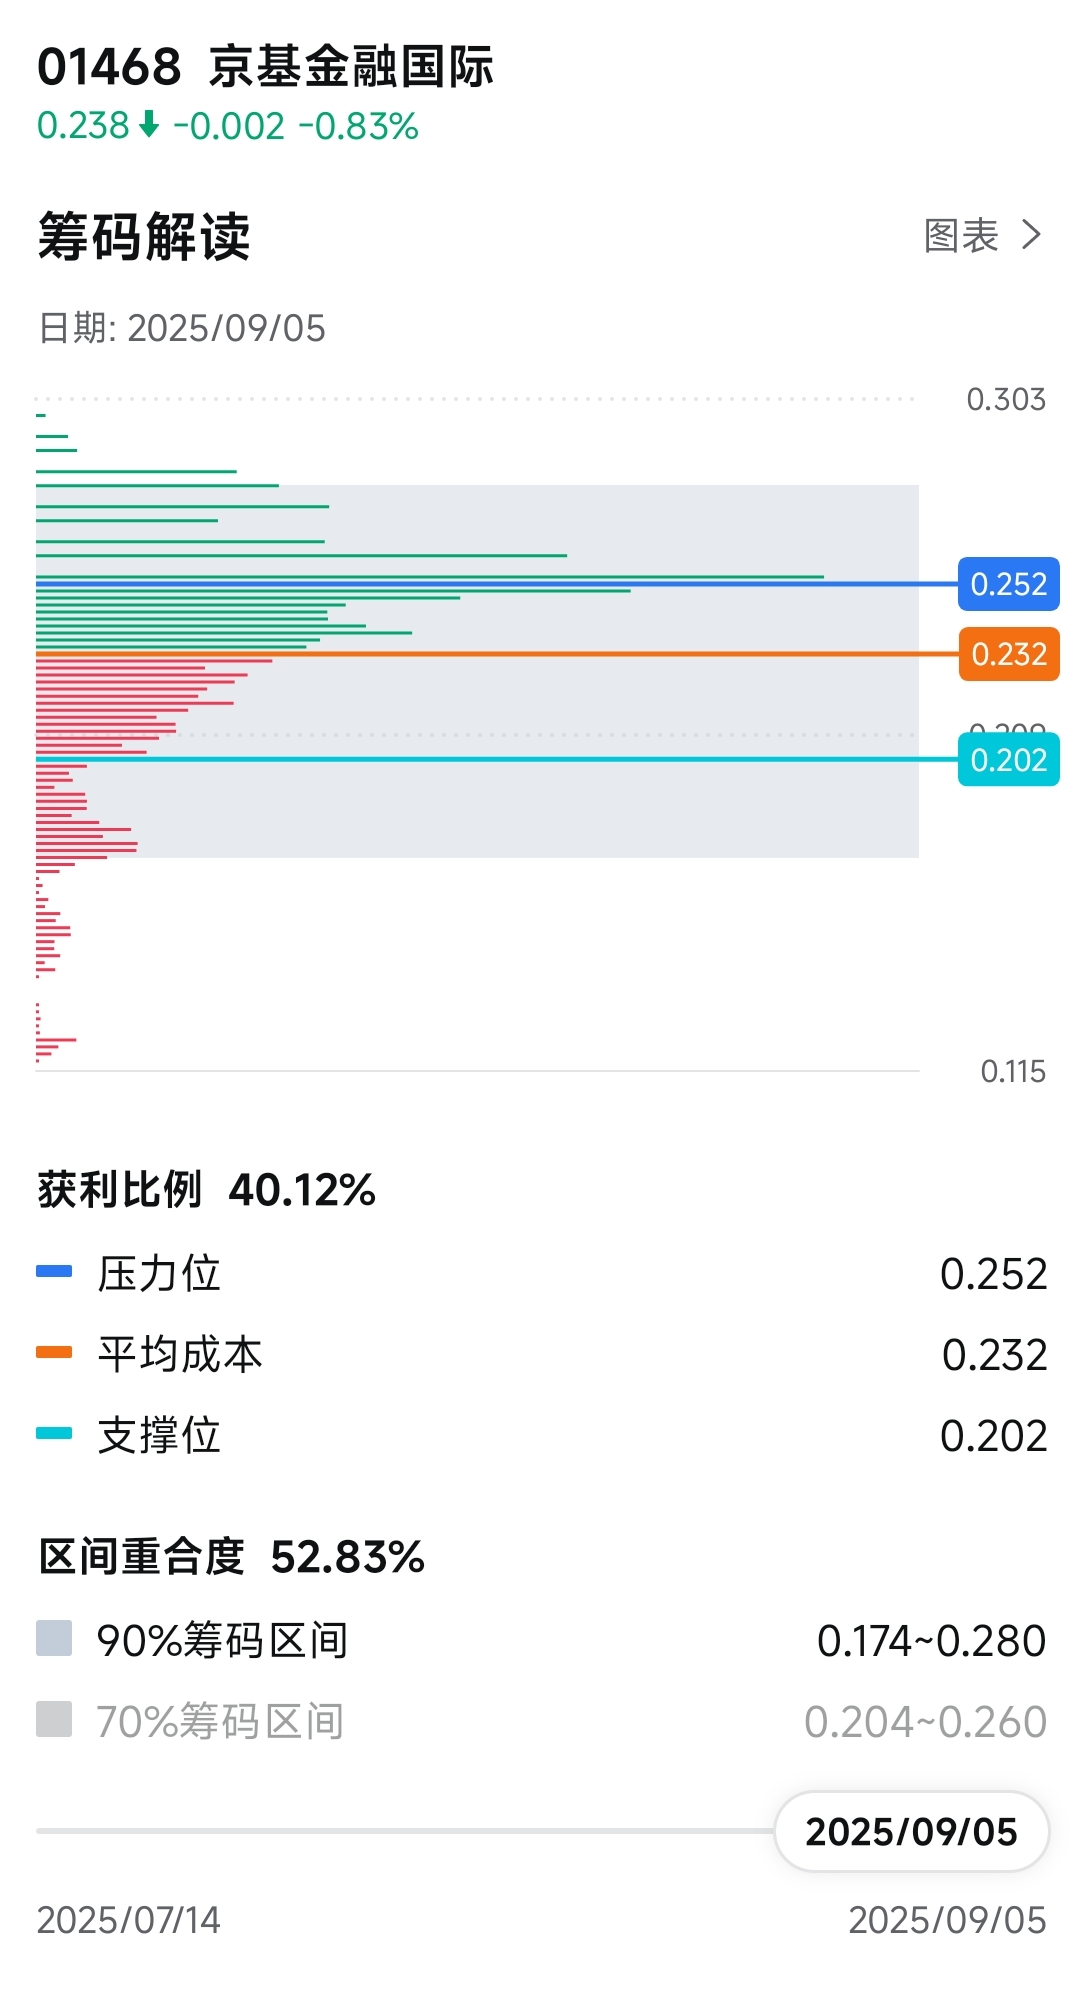The height and width of the screenshot is (1991, 1084).
Task: Select the 70%筹码区间 label
Action: pyautogui.click(x=221, y=1721)
